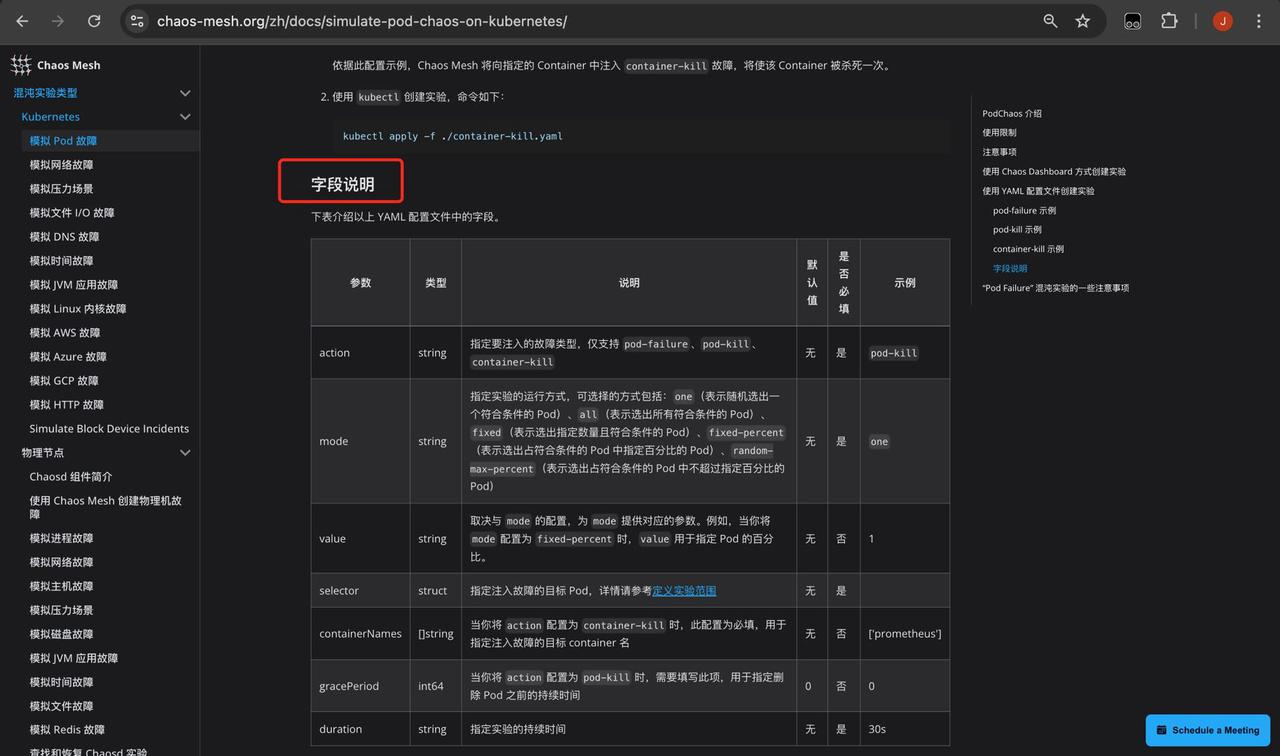This screenshot has height=756, width=1280.
Task: Open 模拟 Pod 故障 in sidebar
Action: click(x=63, y=141)
